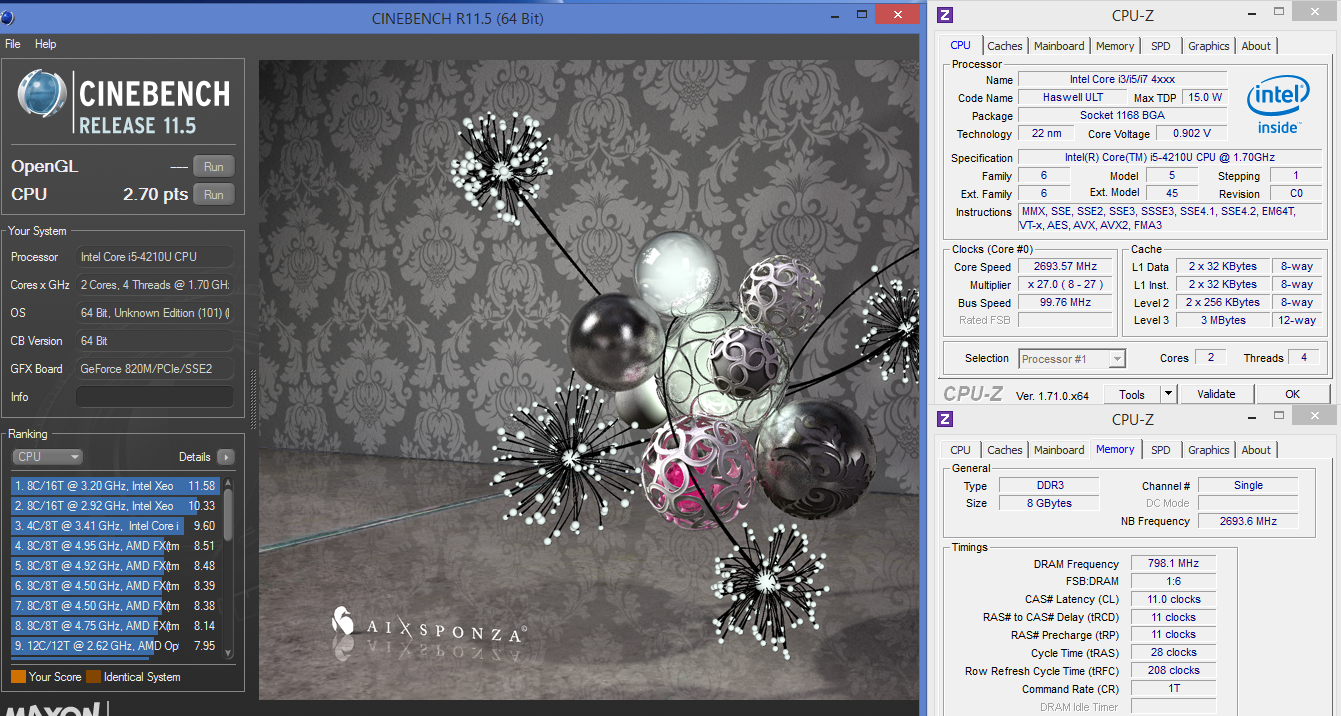Run the CPU benchmark
Image resolution: width=1341 pixels, height=716 pixels.
[x=214, y=195]
